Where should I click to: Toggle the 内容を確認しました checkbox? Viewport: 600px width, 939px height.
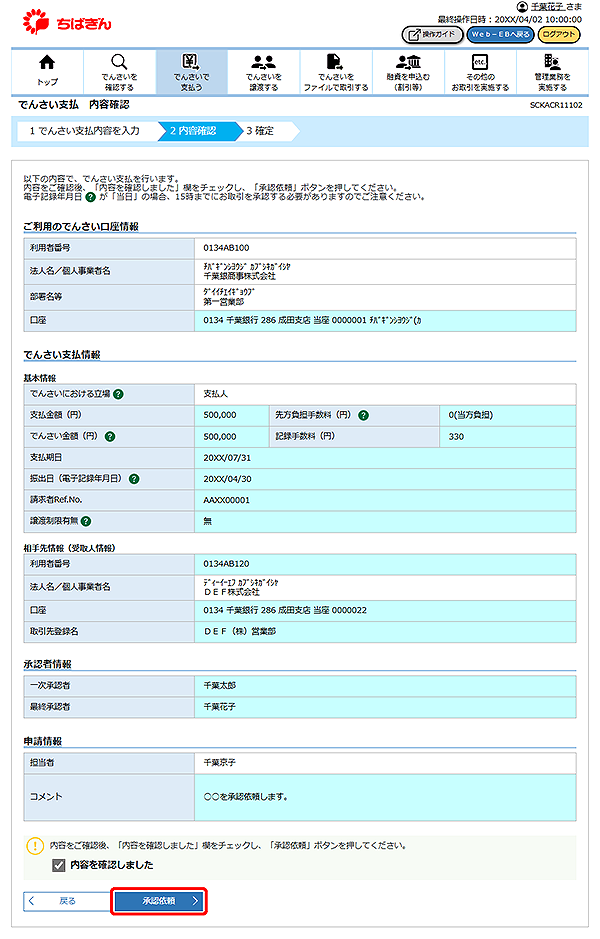point(58,865)
